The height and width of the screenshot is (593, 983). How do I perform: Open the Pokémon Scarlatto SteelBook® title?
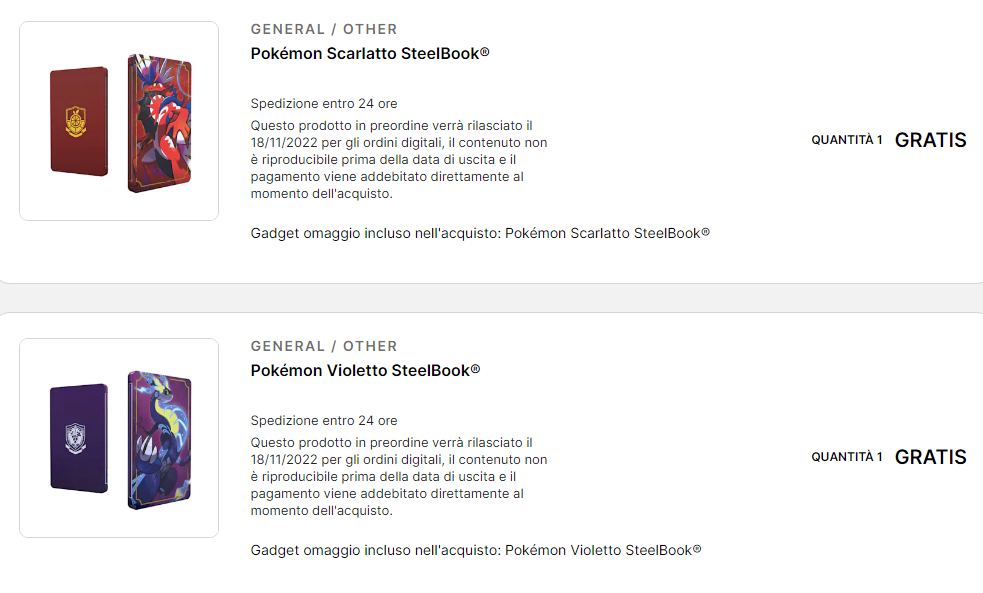click(370, 53)
